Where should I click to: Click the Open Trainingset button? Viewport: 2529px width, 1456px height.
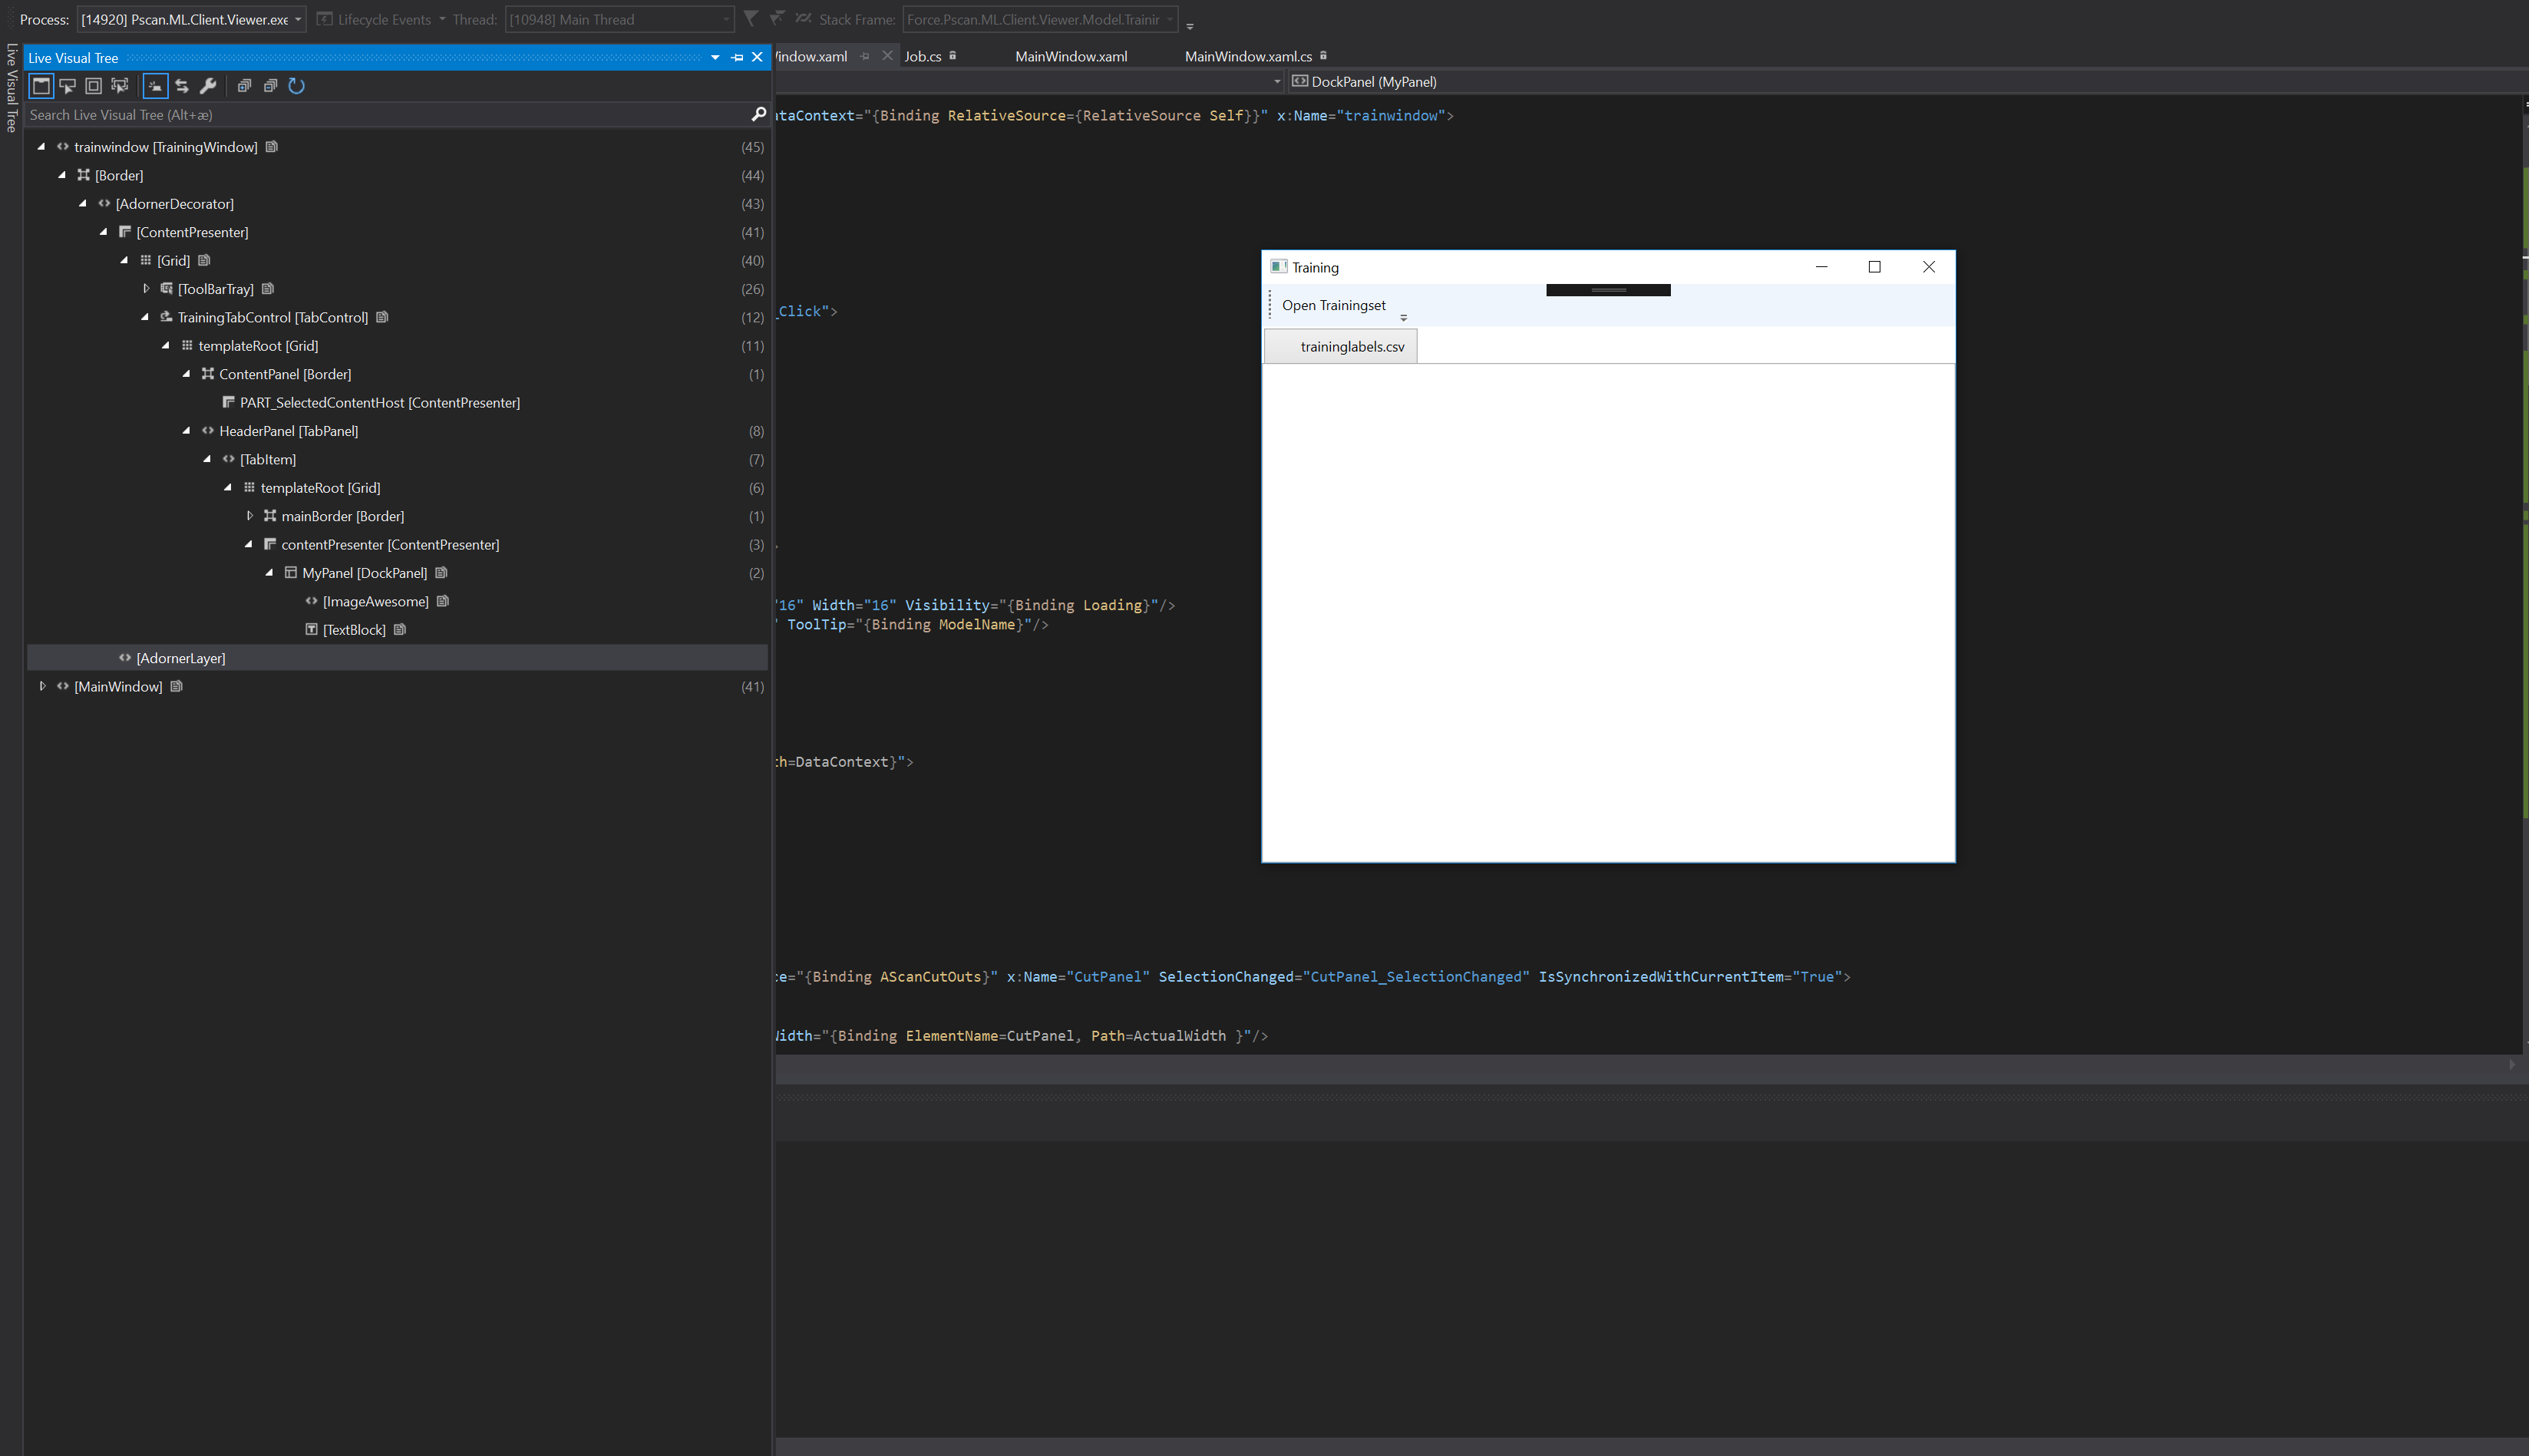1333,305
